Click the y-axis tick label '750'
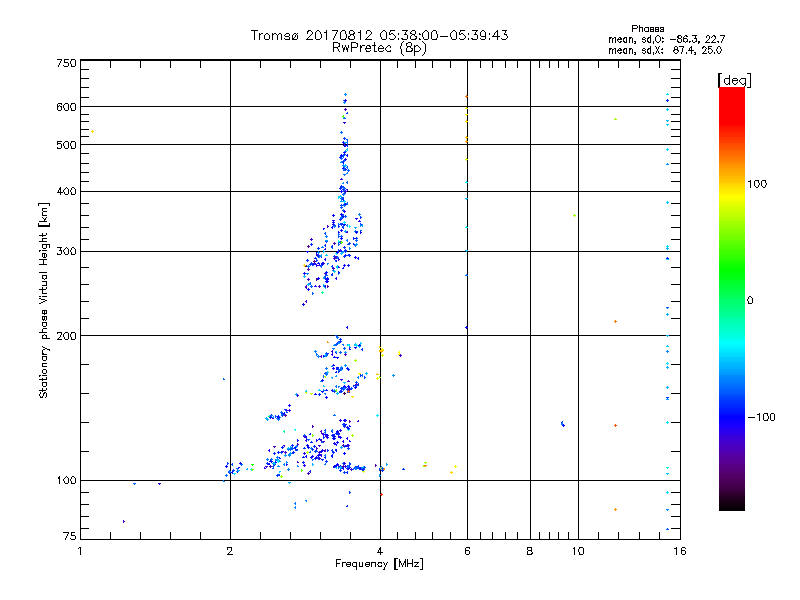Screen dimensions: 800x600 66,63
